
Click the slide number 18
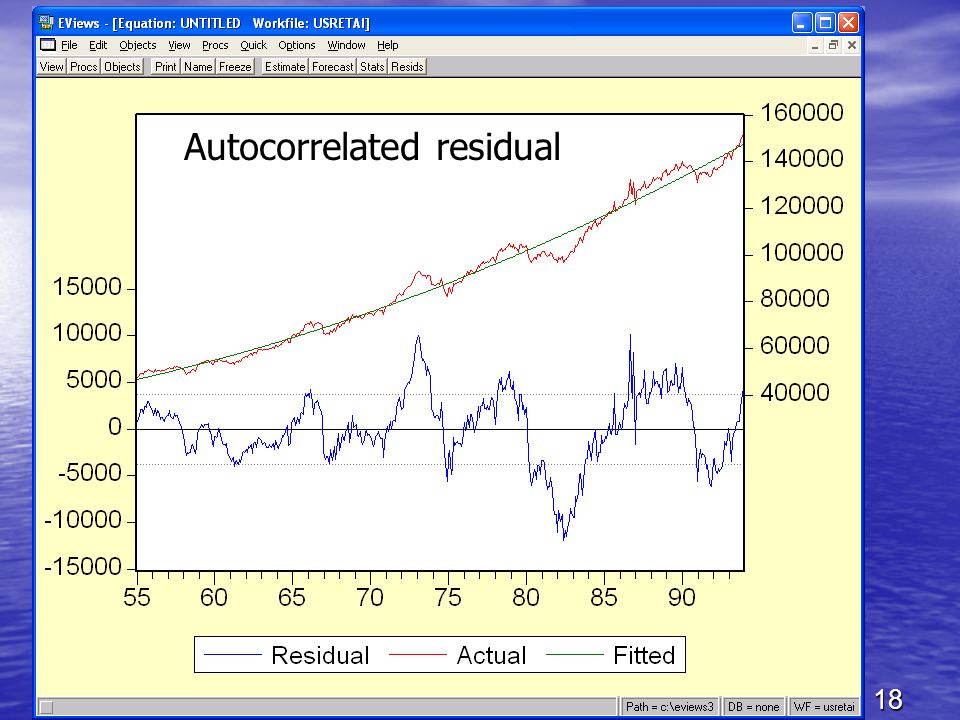tap(888, 699)
